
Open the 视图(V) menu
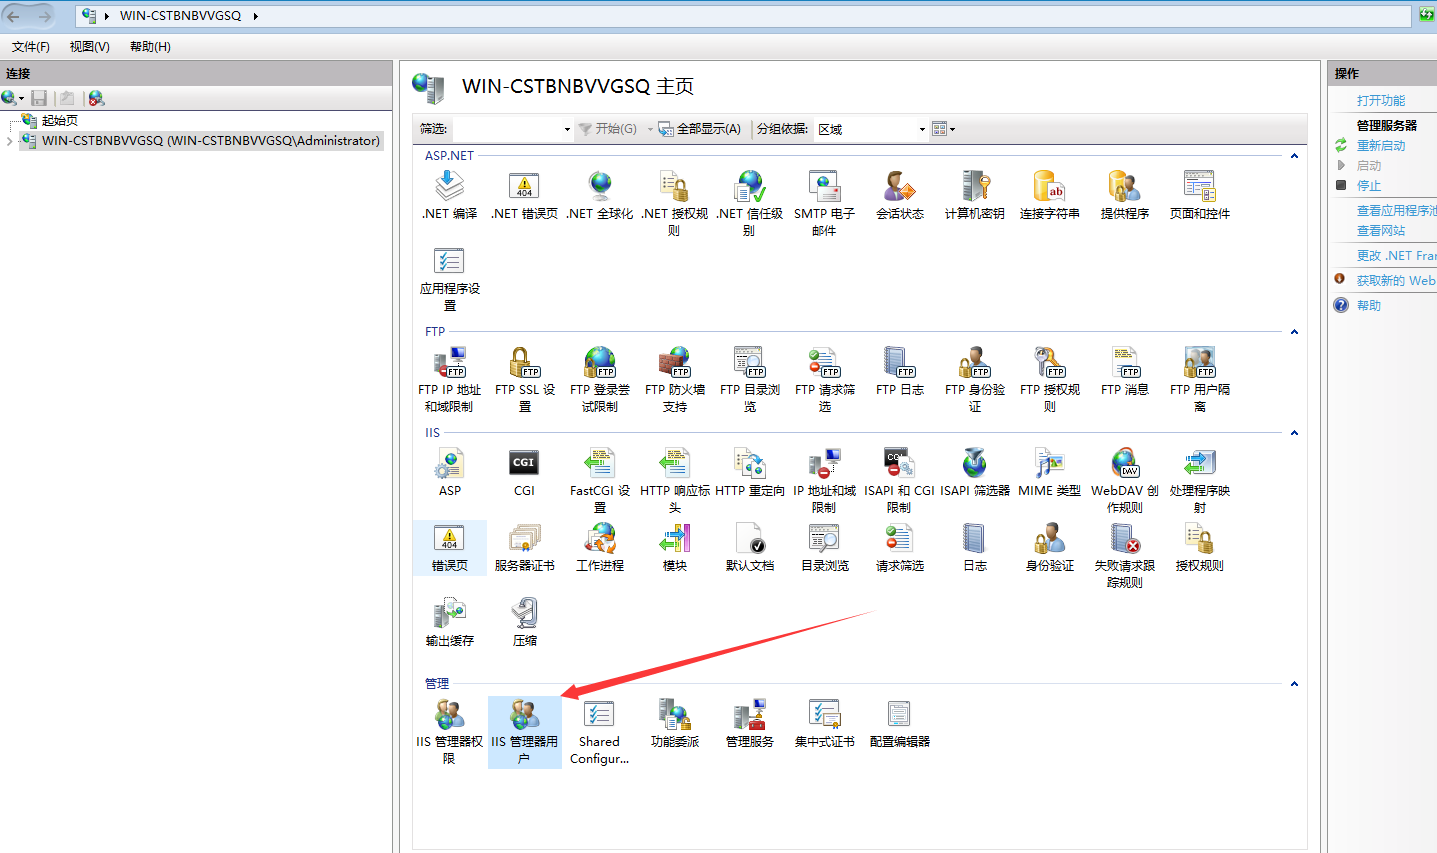[90, 47]
